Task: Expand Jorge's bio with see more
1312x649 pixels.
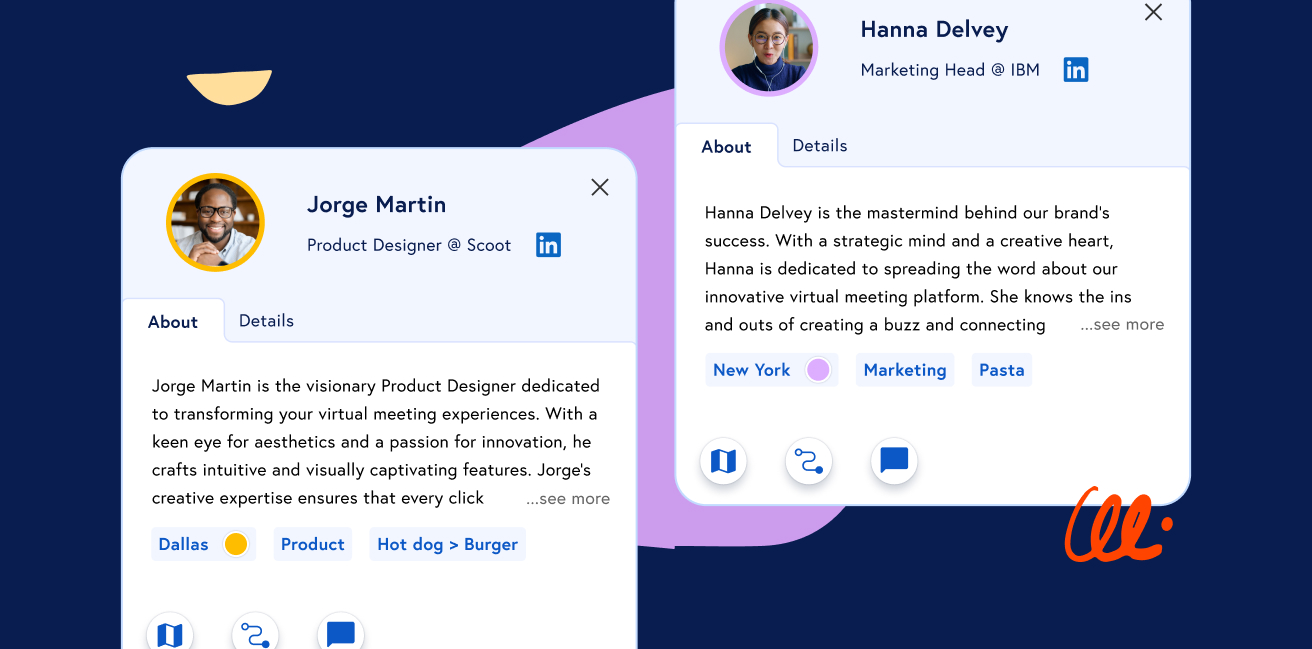Action: coord(568,499)
